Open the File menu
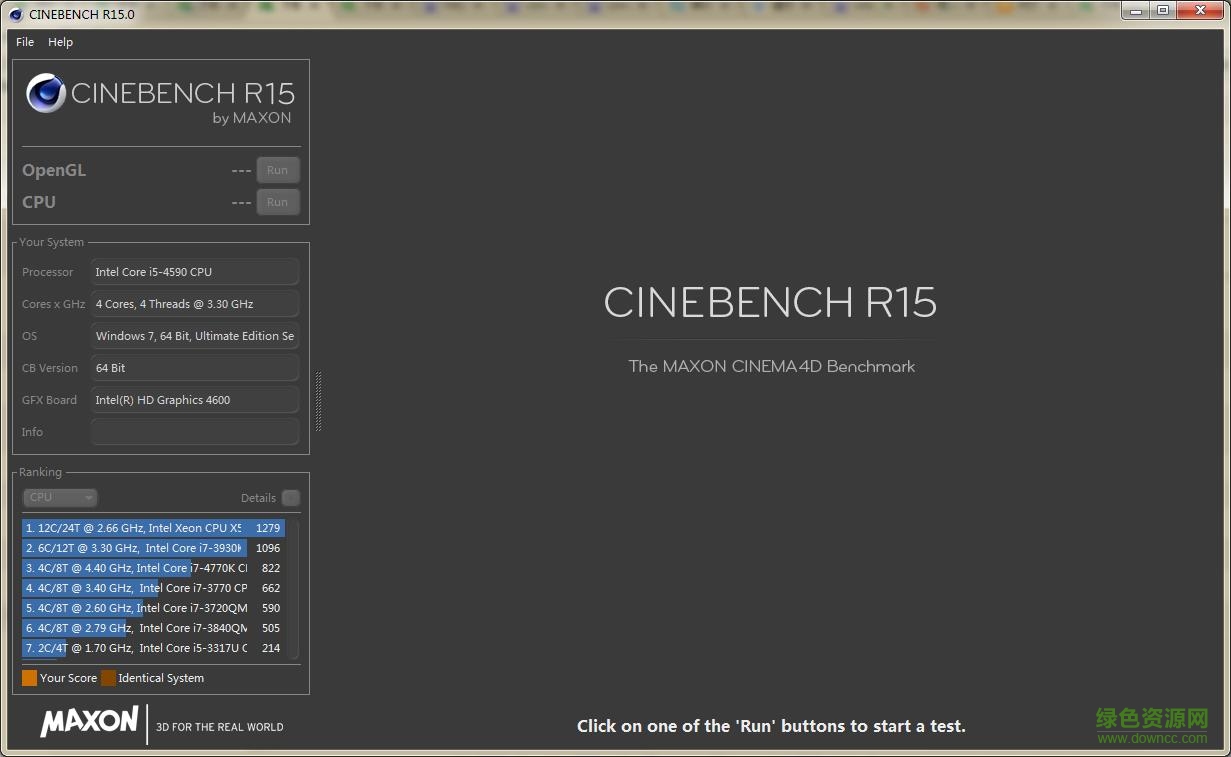1231x757 pixels. pyautogui.click(x=24, y=42)
